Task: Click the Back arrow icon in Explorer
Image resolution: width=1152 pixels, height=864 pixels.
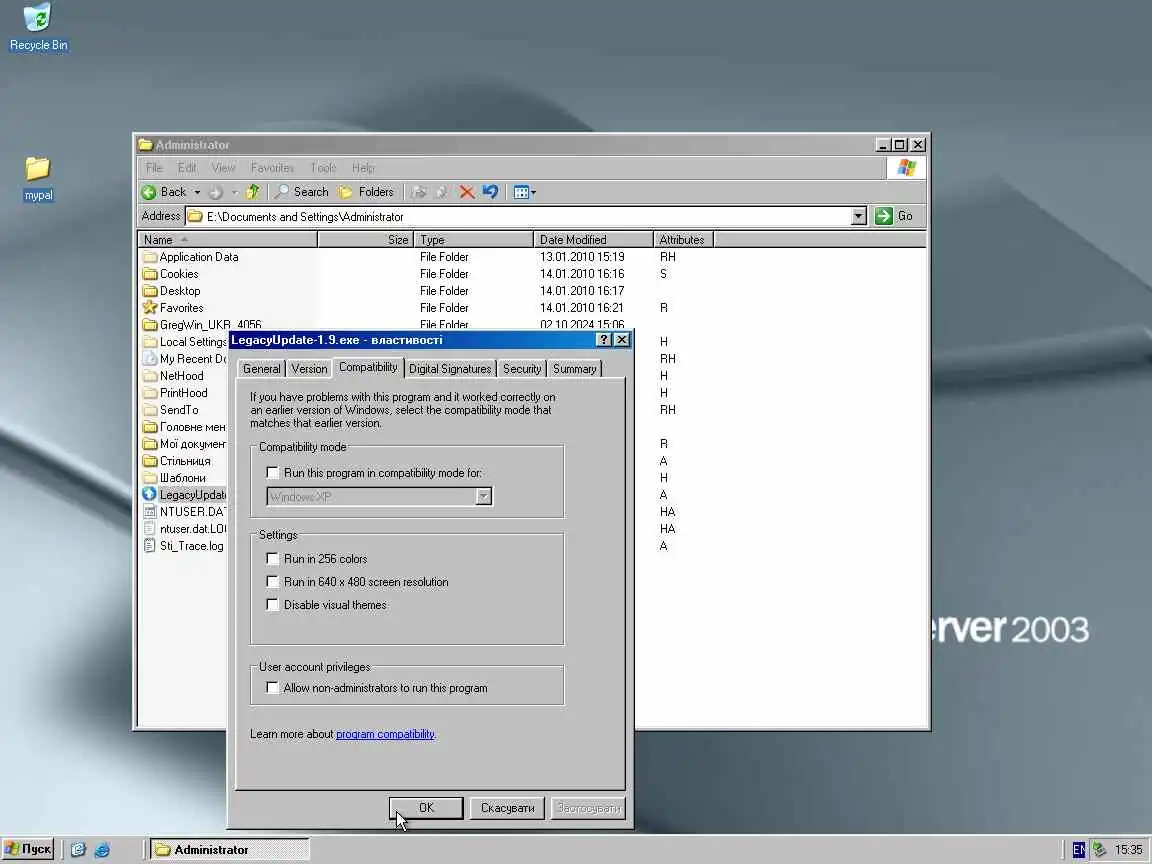Action: click(x=149, y=192)
